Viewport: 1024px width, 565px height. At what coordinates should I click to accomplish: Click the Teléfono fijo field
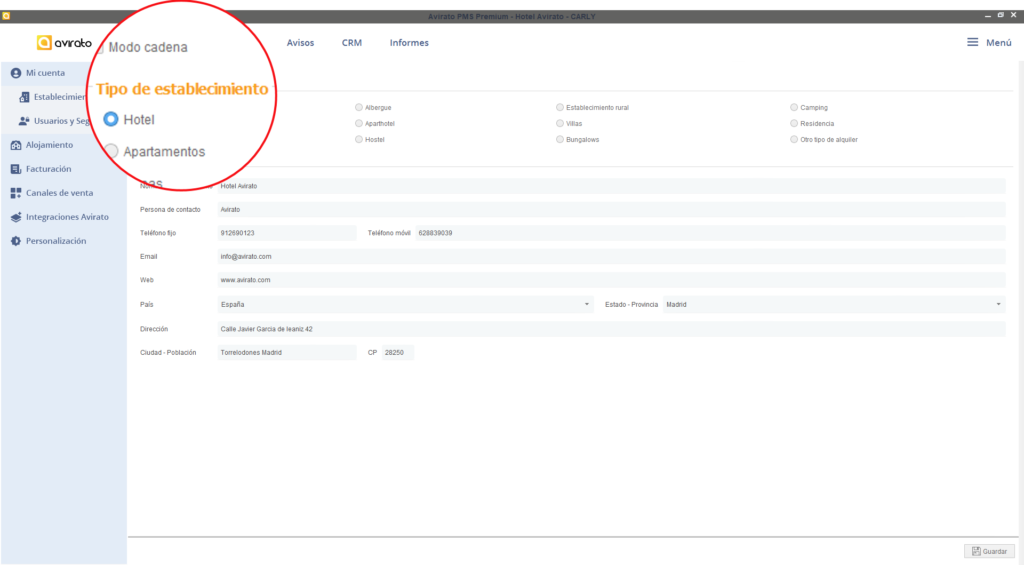click(x=287, y=233)
